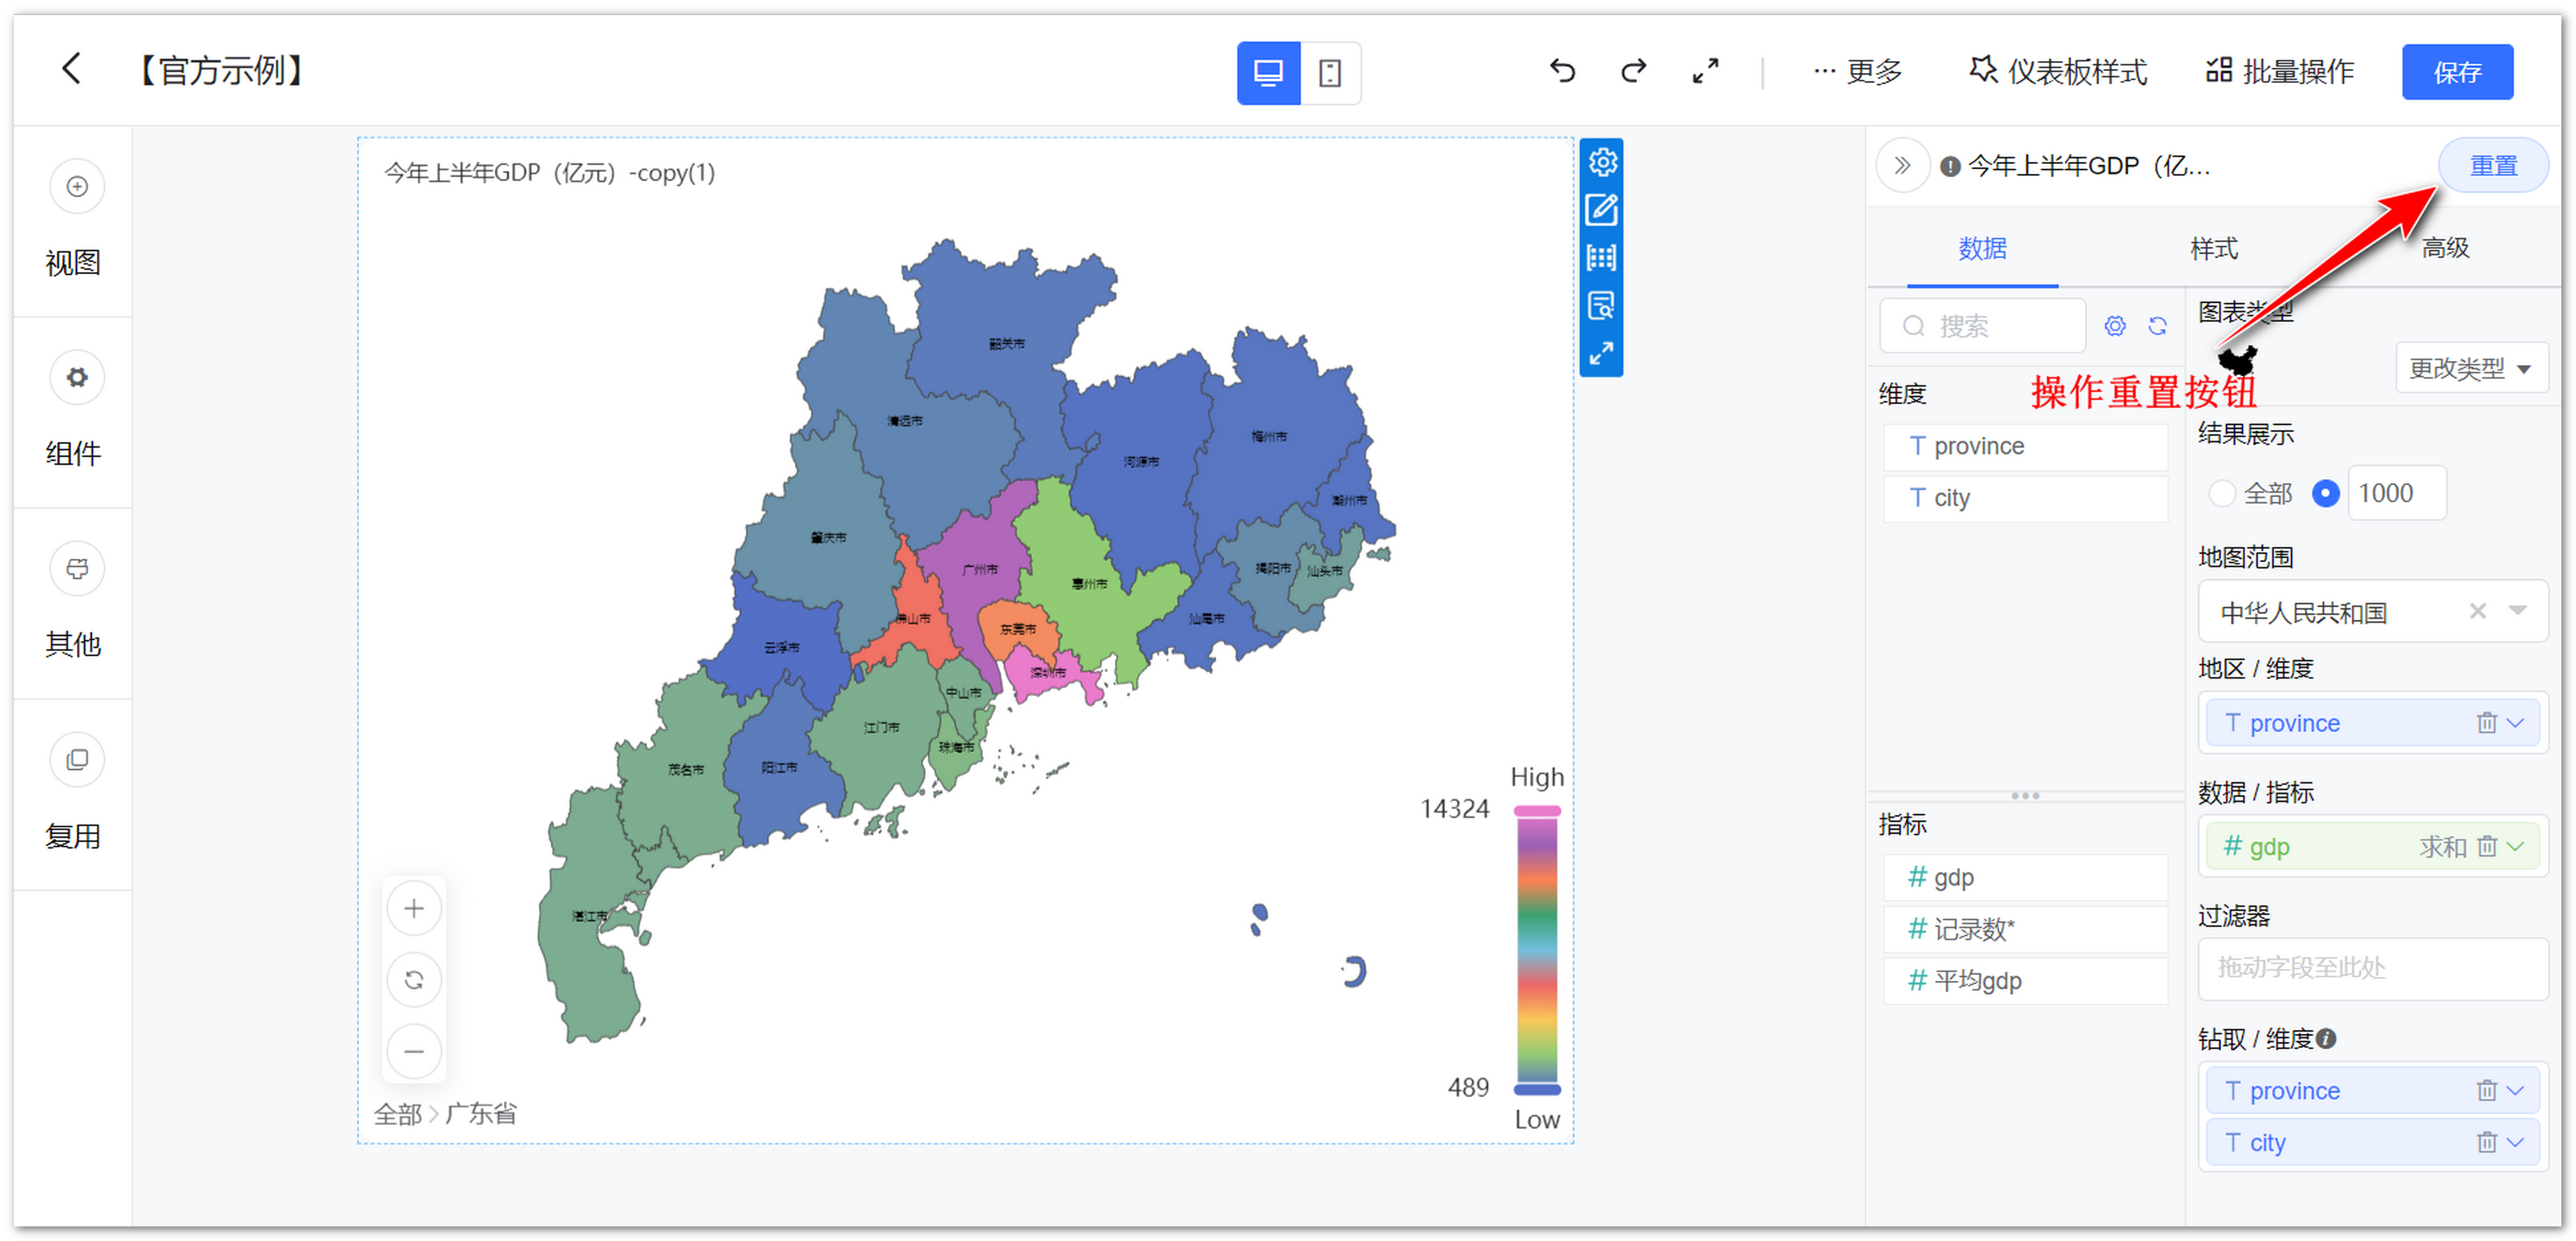Image resolution: width=2576 pixels, height=1241 pixels.
Task: Delete gdp from 数据/指标
Action: click(x=2486, y=847)
